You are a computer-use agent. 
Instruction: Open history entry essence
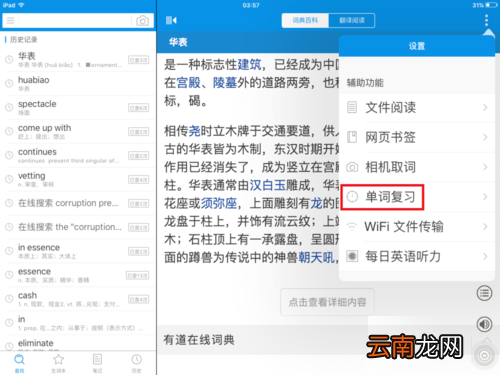[78, 275]
